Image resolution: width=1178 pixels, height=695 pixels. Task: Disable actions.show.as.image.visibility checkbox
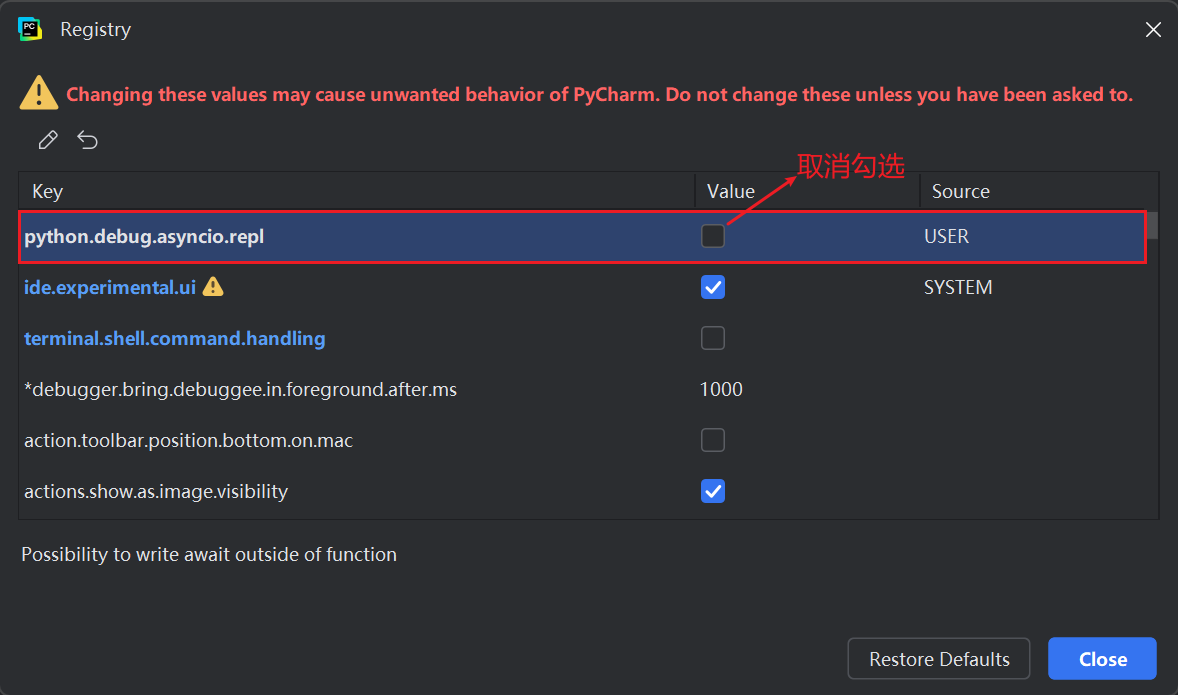(x=713, y=491)
